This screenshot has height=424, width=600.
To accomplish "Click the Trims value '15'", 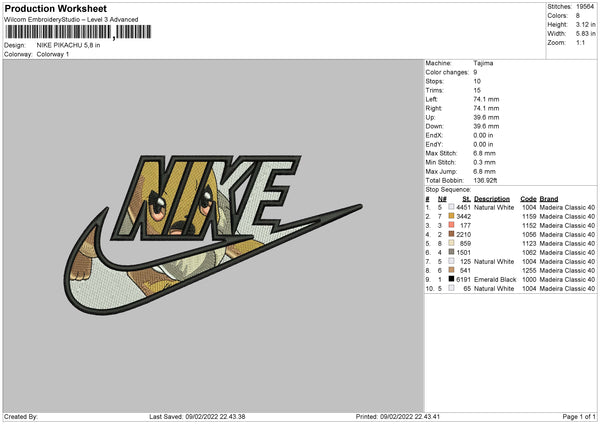I will click(477, 90).
